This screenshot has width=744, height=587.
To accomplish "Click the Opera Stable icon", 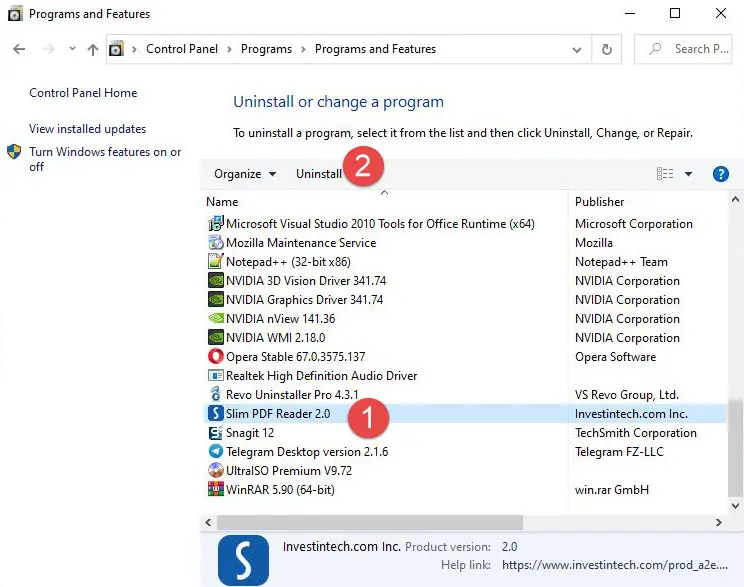I will 216,356.
